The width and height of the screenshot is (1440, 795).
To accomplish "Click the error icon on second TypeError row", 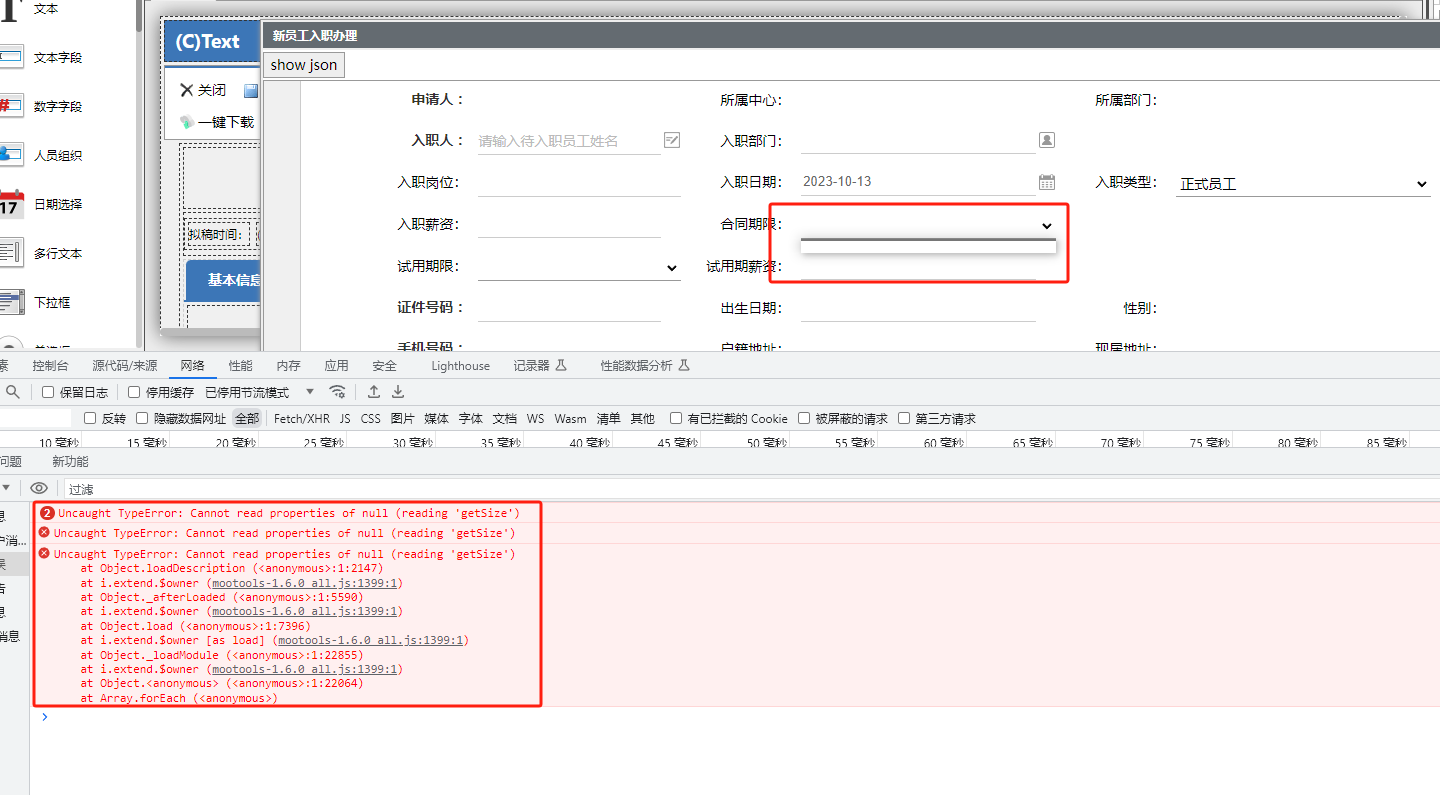I will (x=44, y=533).
